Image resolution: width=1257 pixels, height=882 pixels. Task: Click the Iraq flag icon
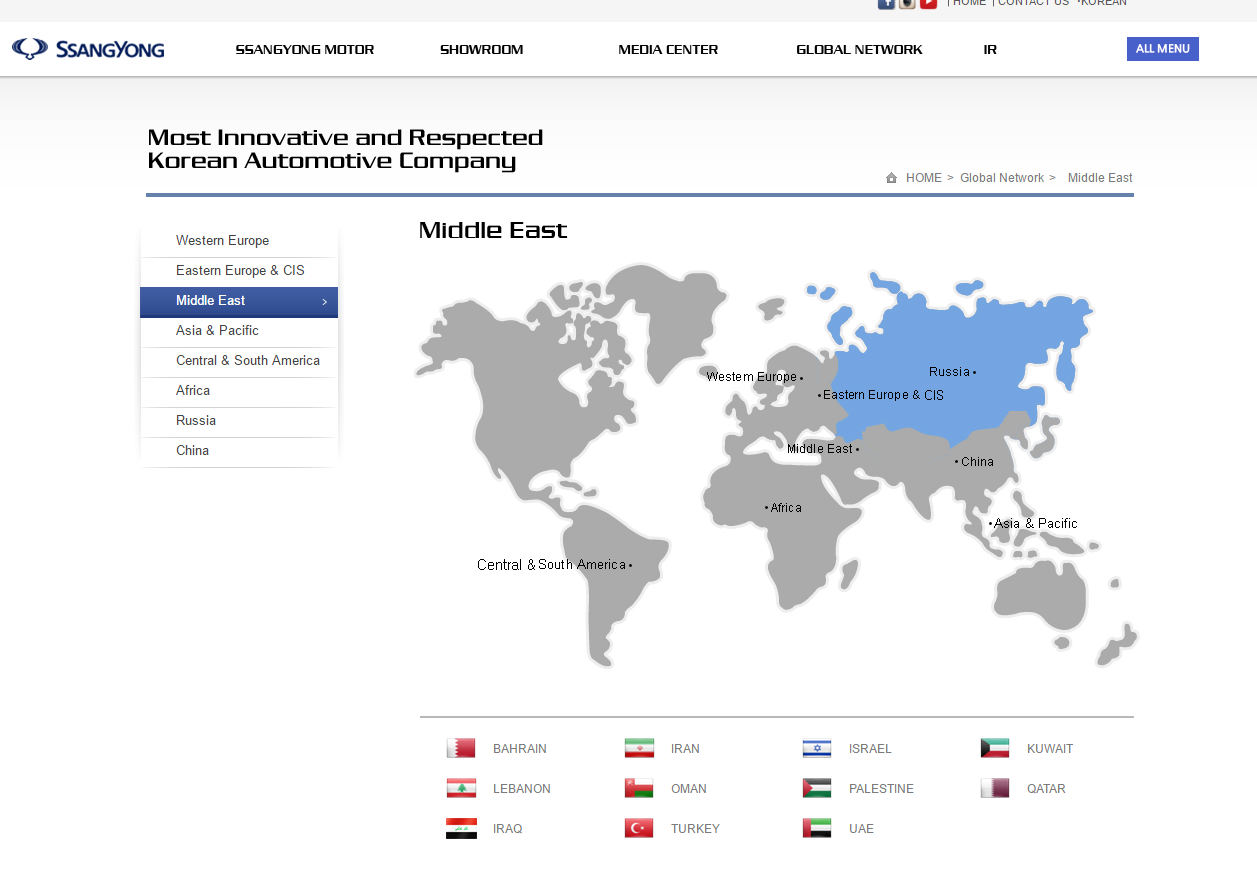click(461, 828)
